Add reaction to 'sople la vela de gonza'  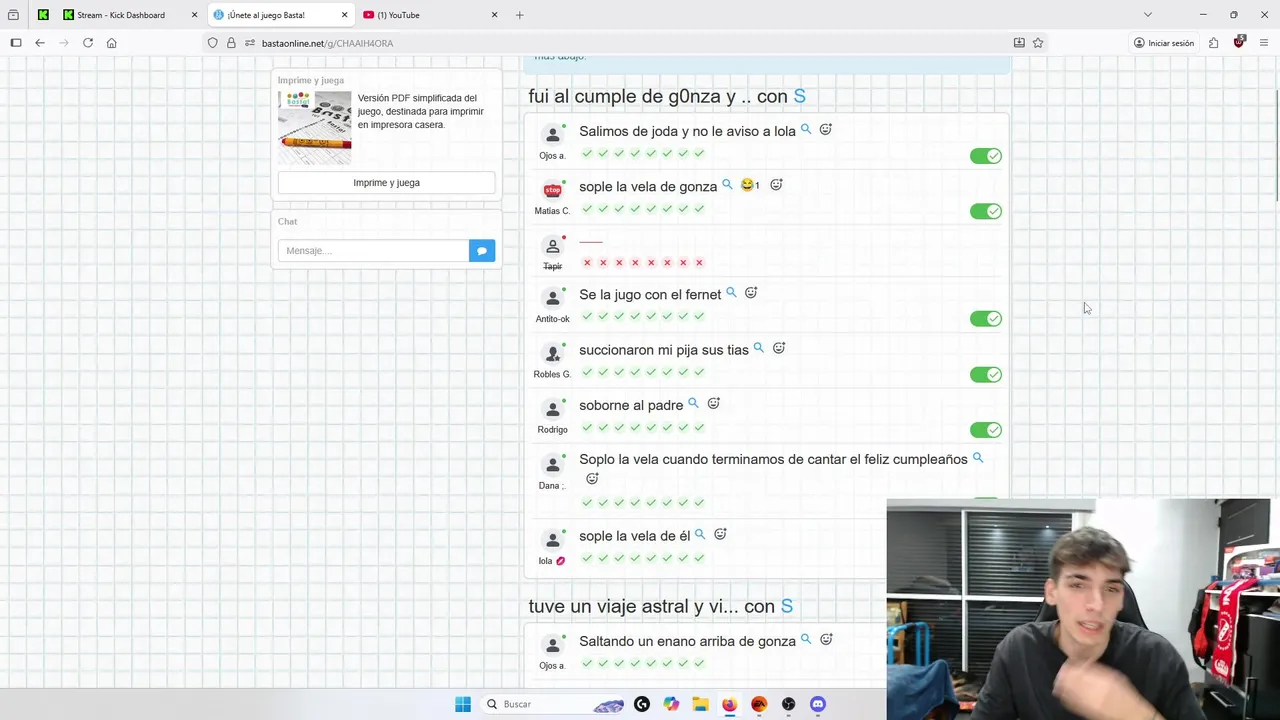pos(776,185)
